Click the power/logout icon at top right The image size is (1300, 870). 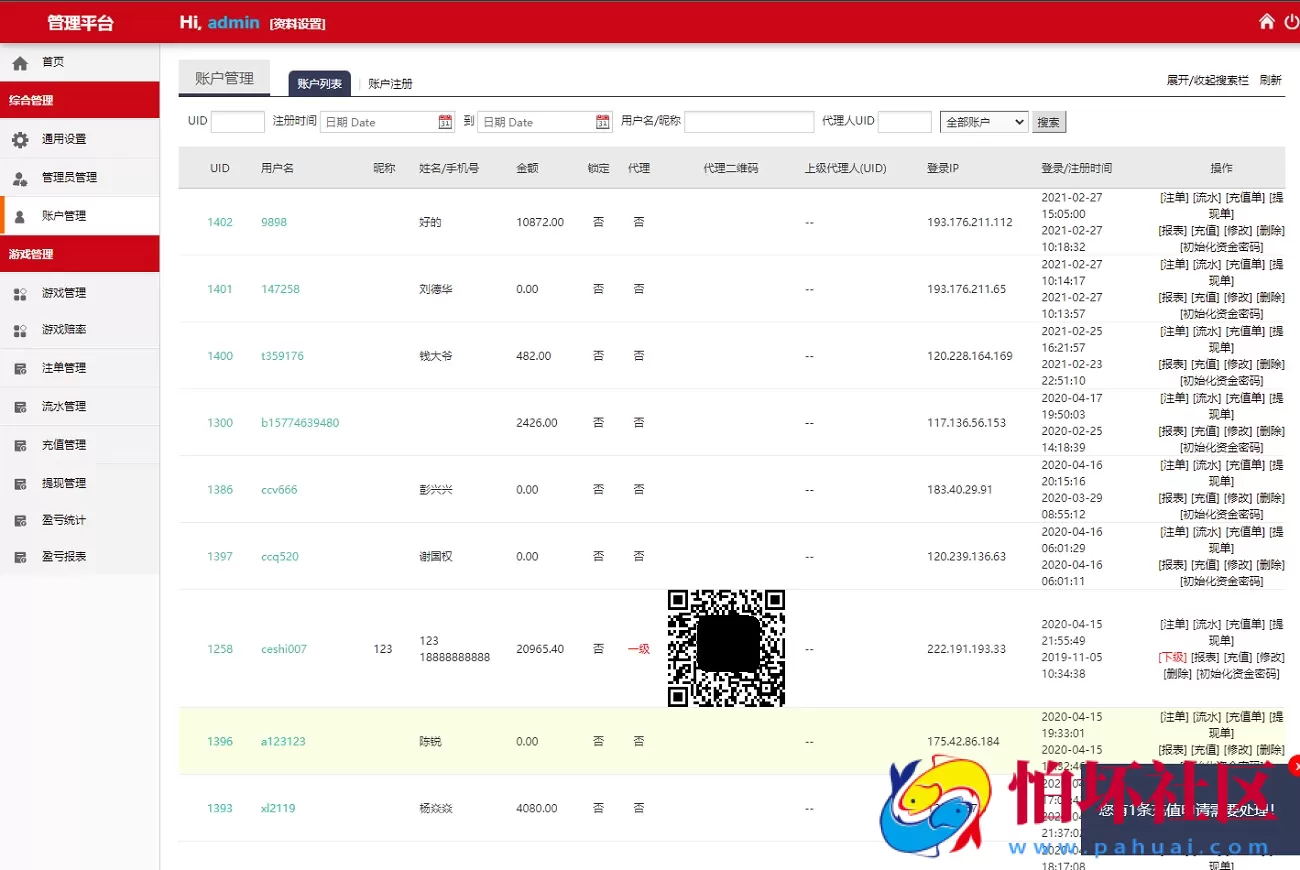(1291, 20)
